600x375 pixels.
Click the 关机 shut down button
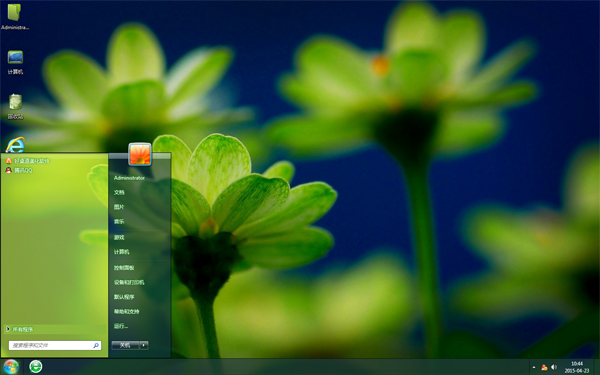coord(125,345)
